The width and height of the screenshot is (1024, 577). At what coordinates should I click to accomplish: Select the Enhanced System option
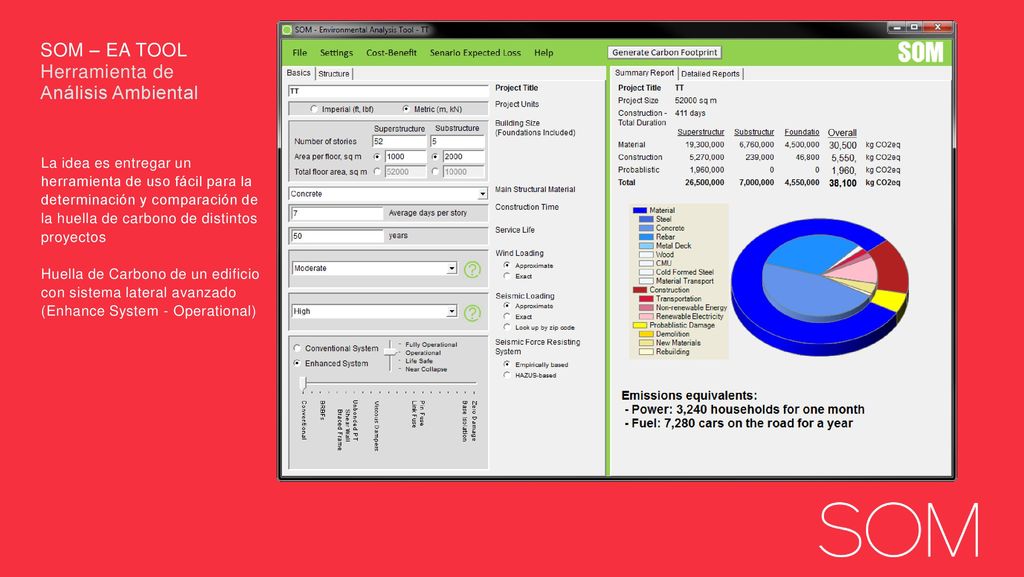(297, 364)
